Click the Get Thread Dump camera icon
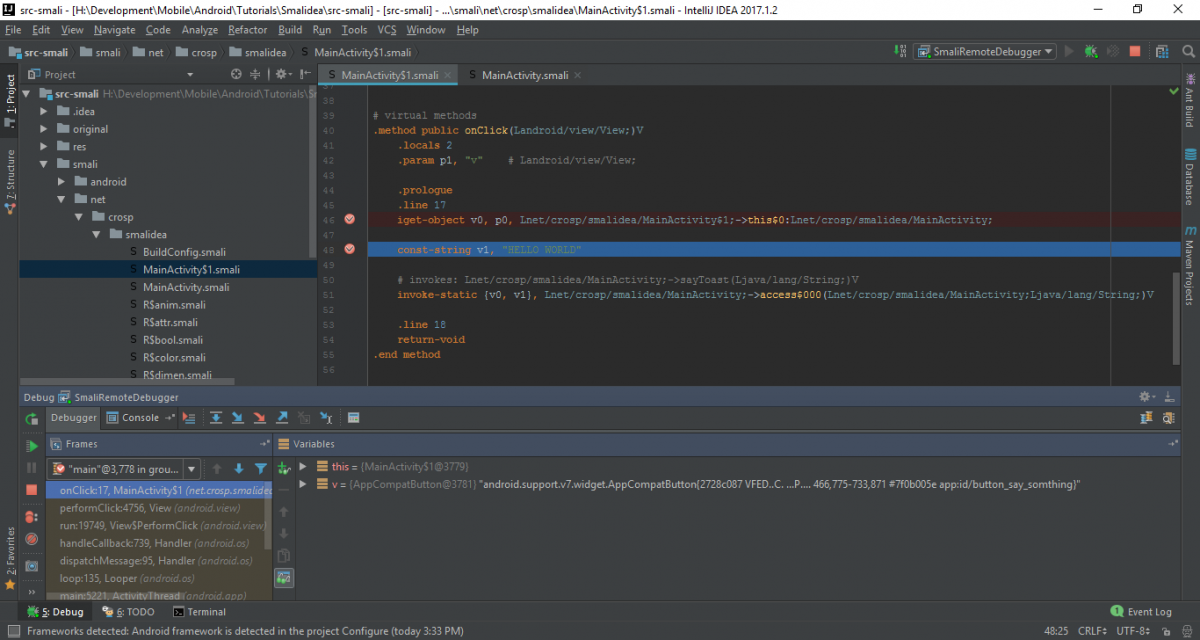The height and width of the screenshot is (640, 1200). pos(32,565)
